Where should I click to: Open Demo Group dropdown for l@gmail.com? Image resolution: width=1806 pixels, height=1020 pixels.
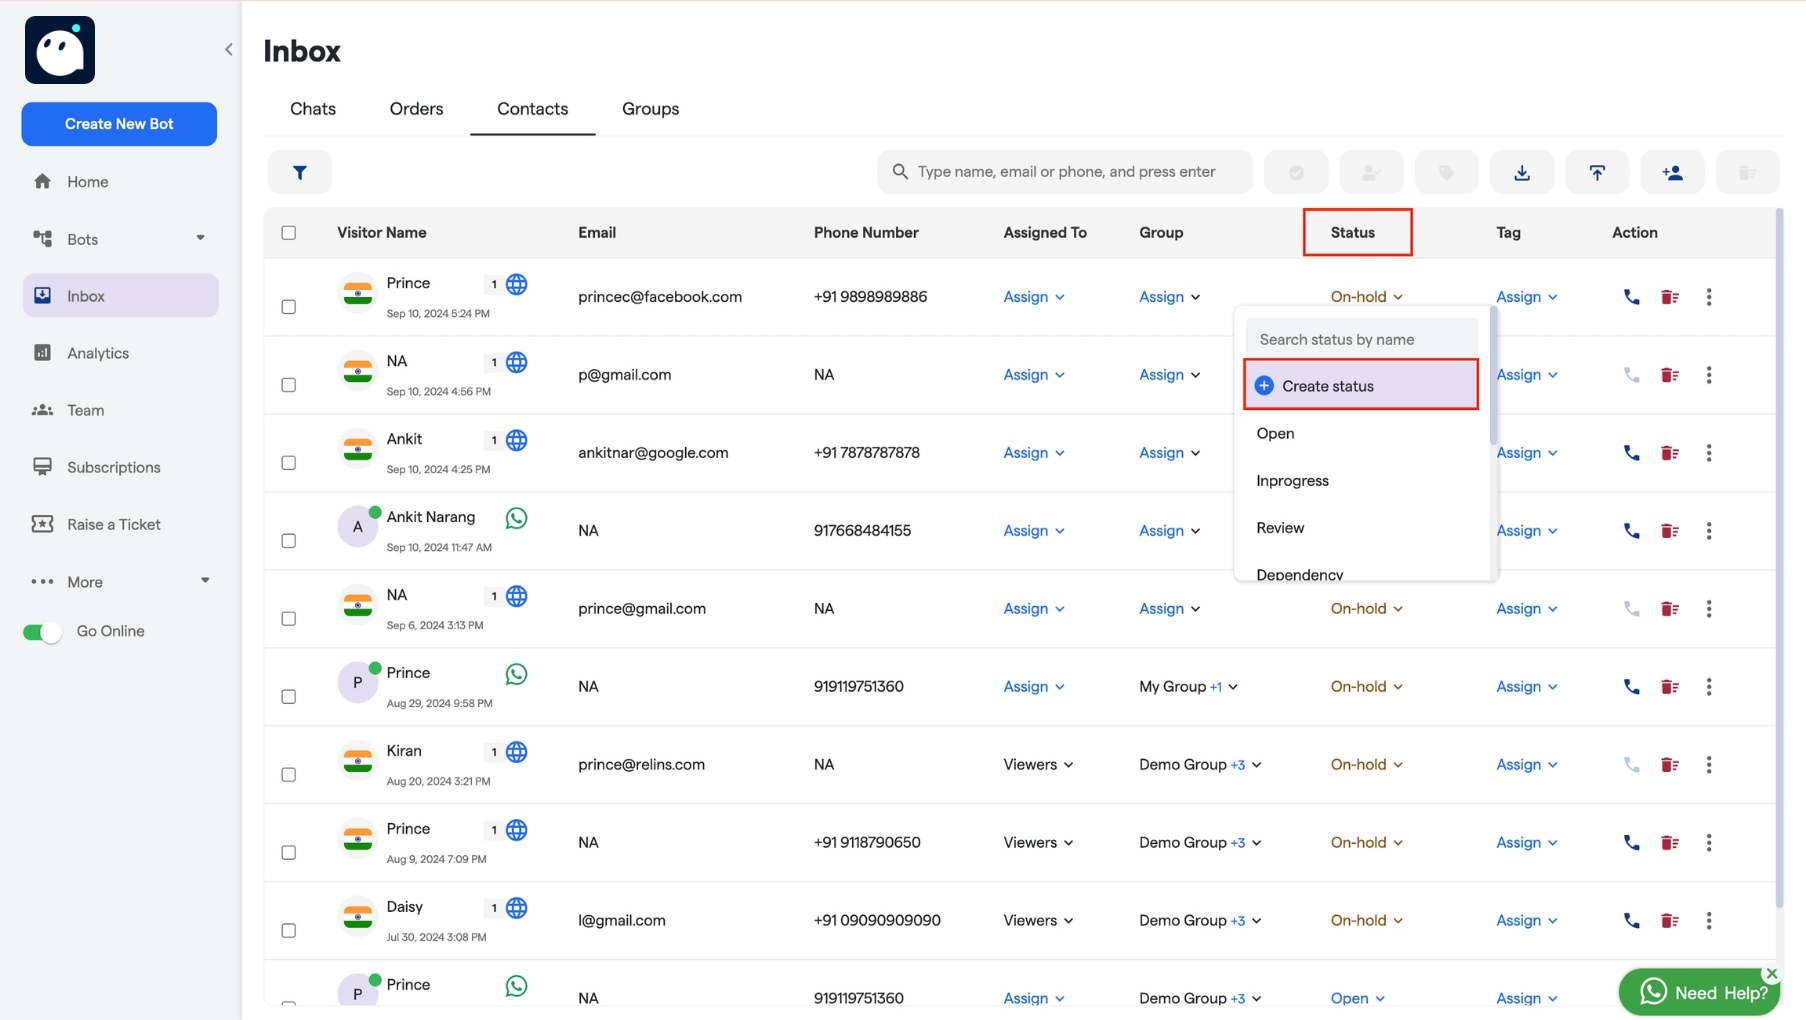tap(1200, 921)
